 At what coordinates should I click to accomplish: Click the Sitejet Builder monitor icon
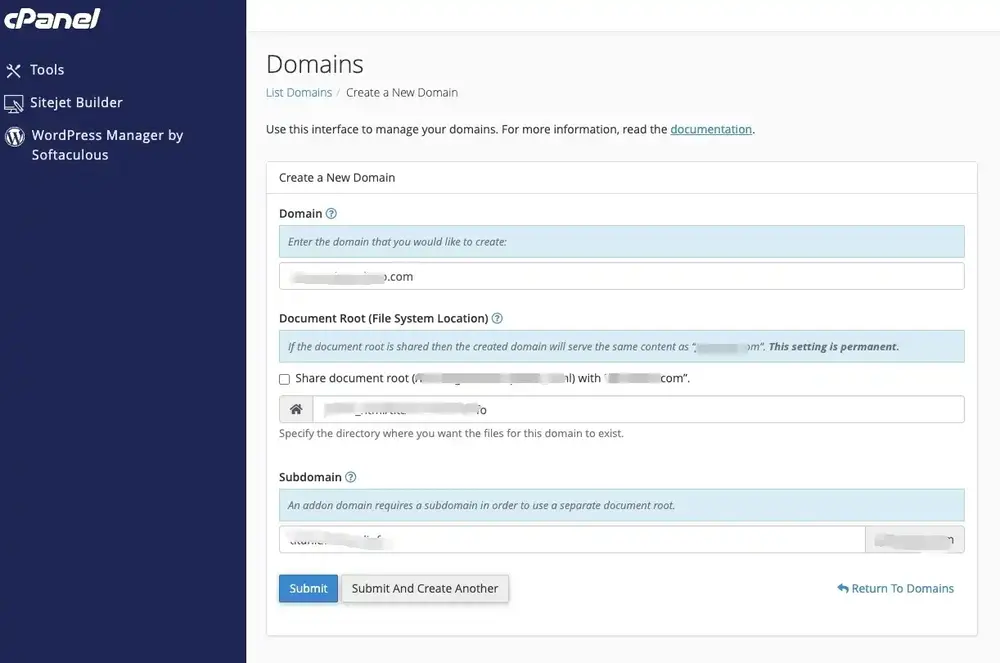coord(13,103)
